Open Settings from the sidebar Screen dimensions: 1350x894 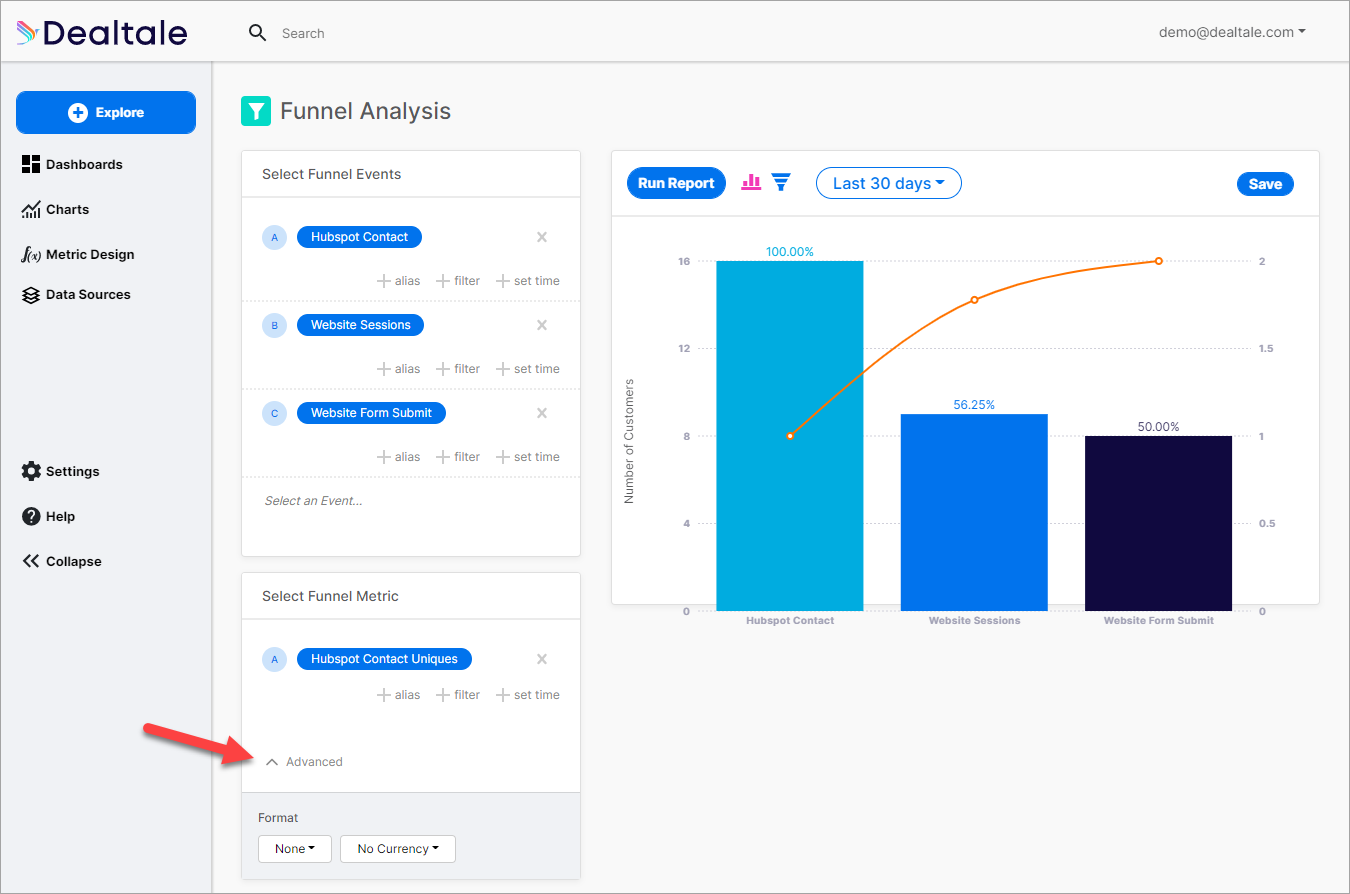tap(61, 471)
